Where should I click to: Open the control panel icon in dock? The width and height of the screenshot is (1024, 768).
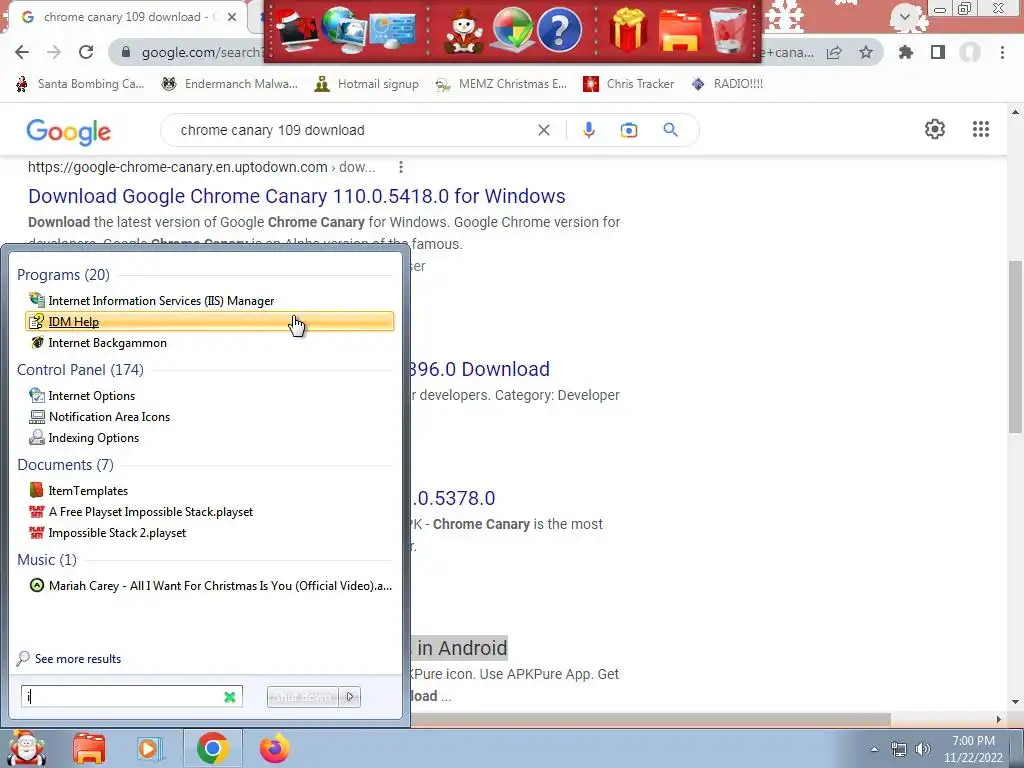(392, 31)
